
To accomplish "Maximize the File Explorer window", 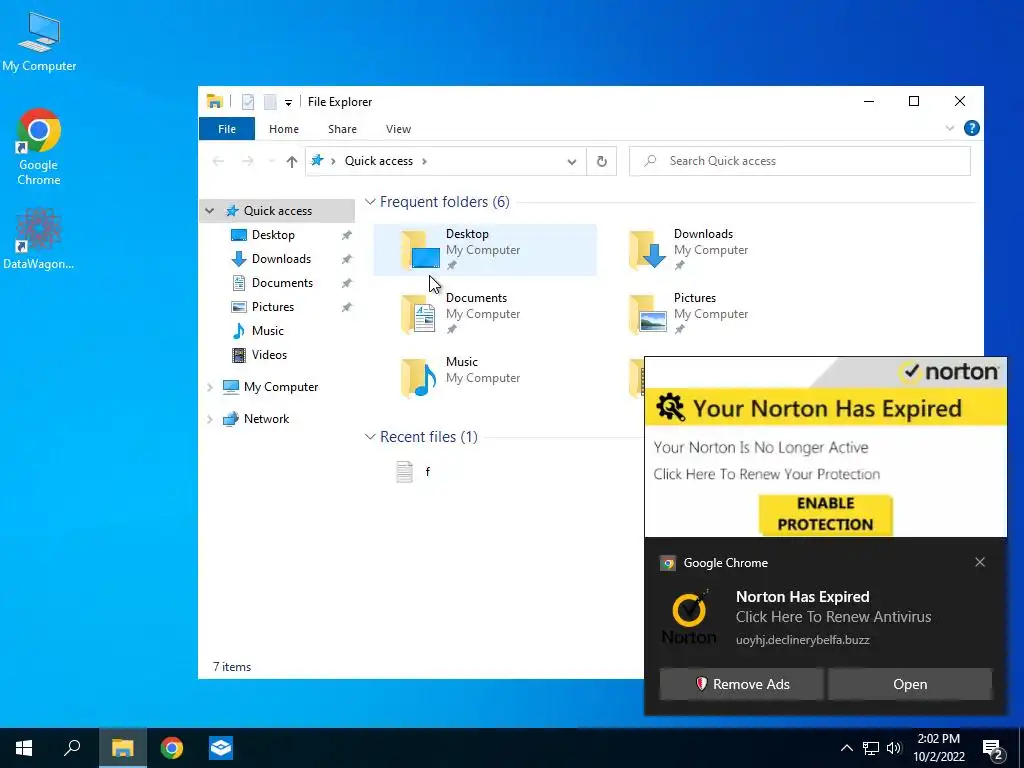I will coord(914,101).
